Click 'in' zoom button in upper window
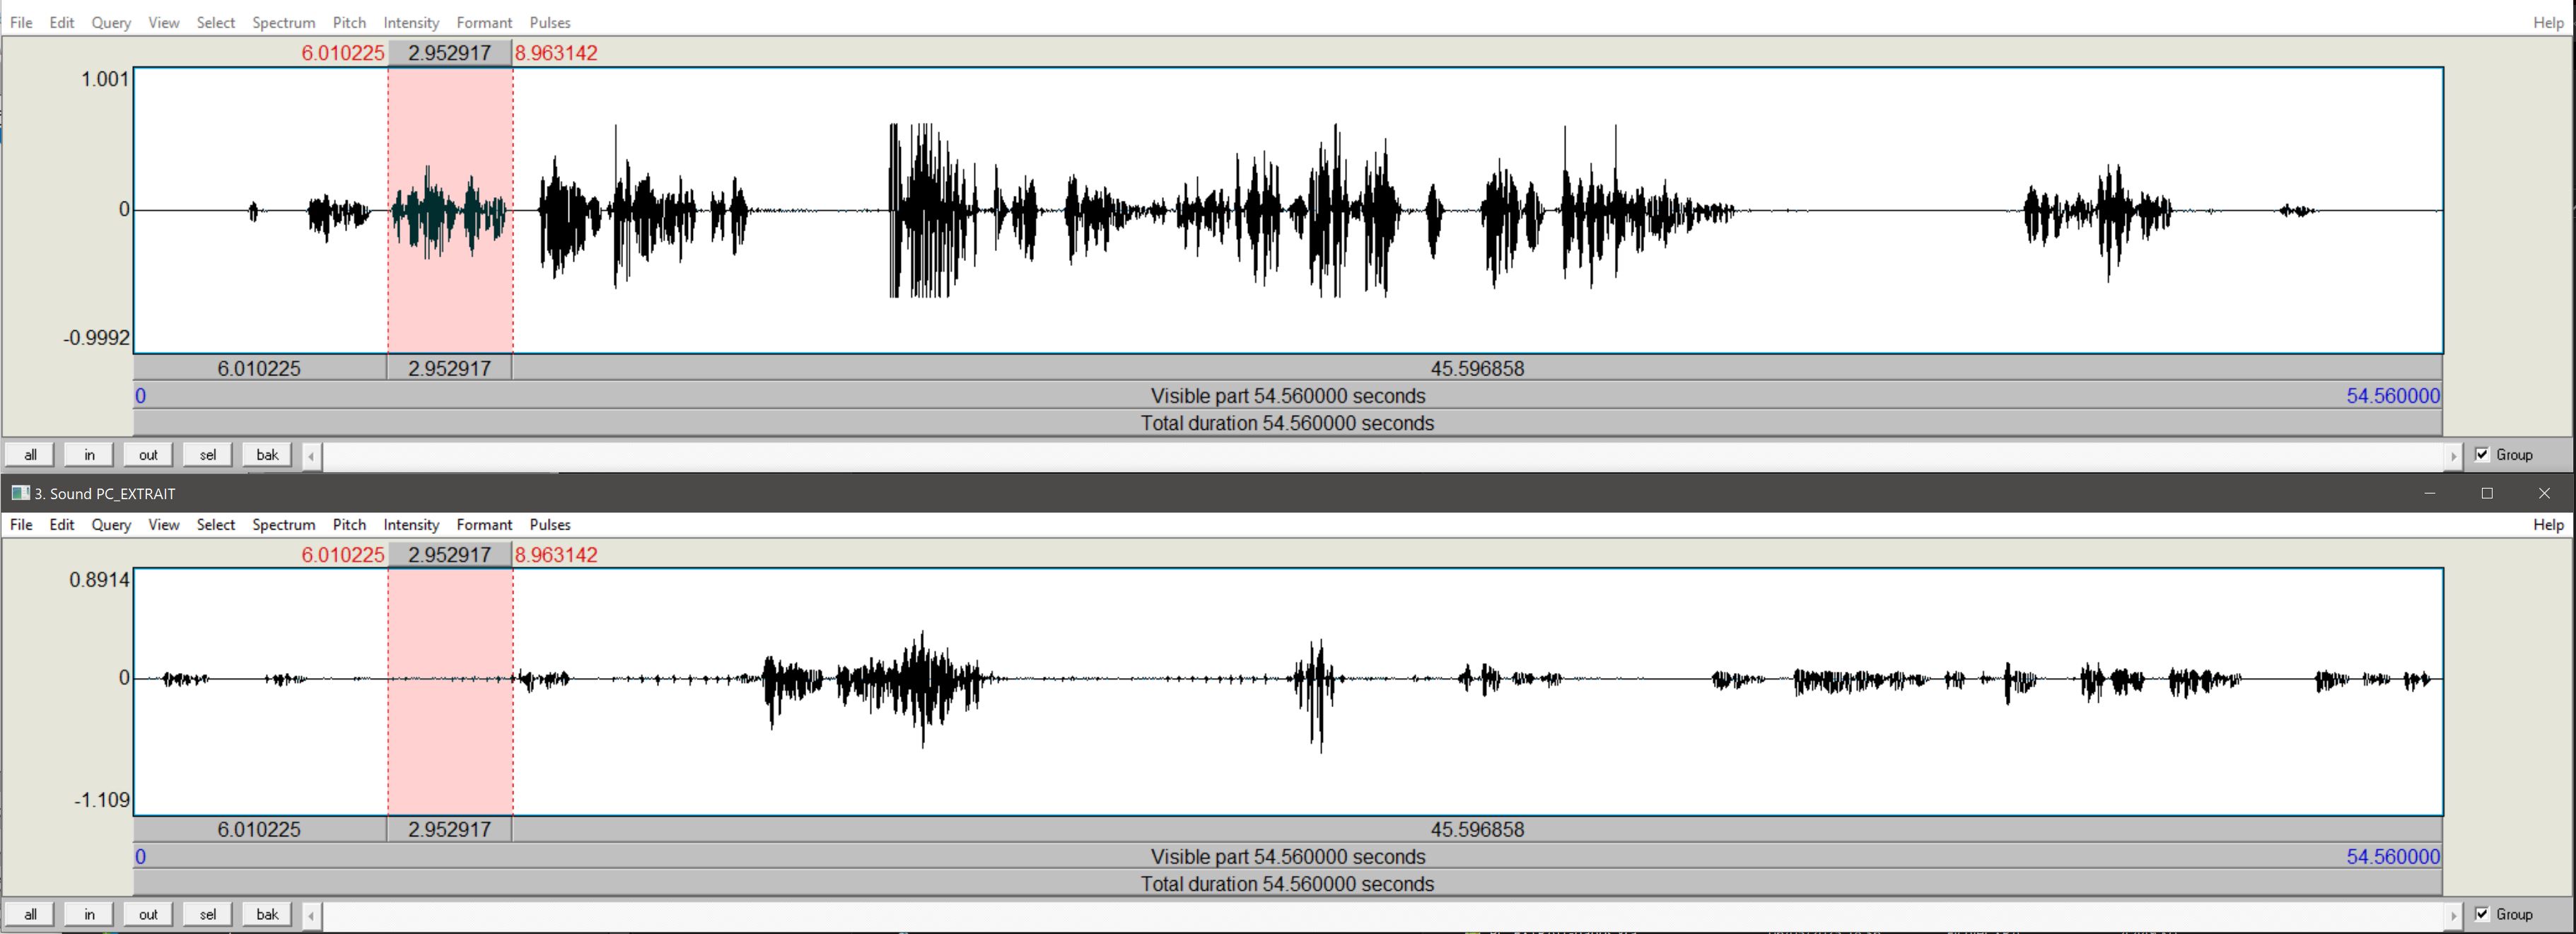Screen dimensions: 2576x934 pos(89,455)
